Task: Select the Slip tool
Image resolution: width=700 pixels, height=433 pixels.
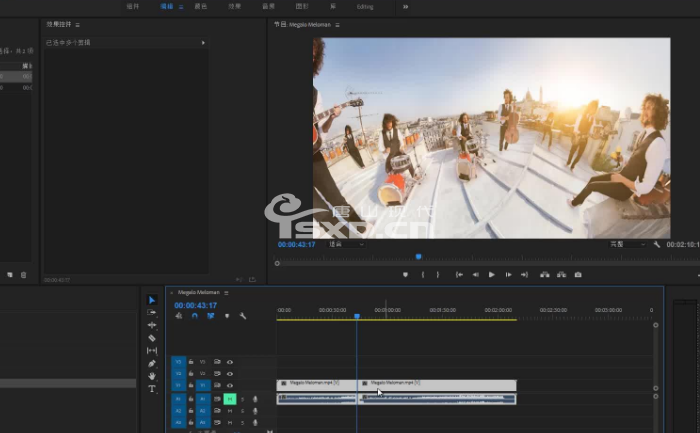Action: coord(152,350)
